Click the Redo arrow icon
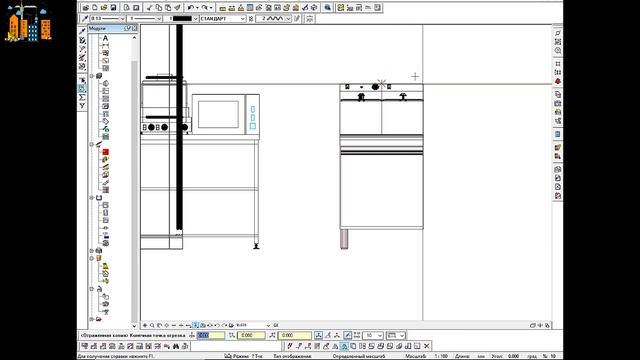The image size is (640, 360). [205, 7]
